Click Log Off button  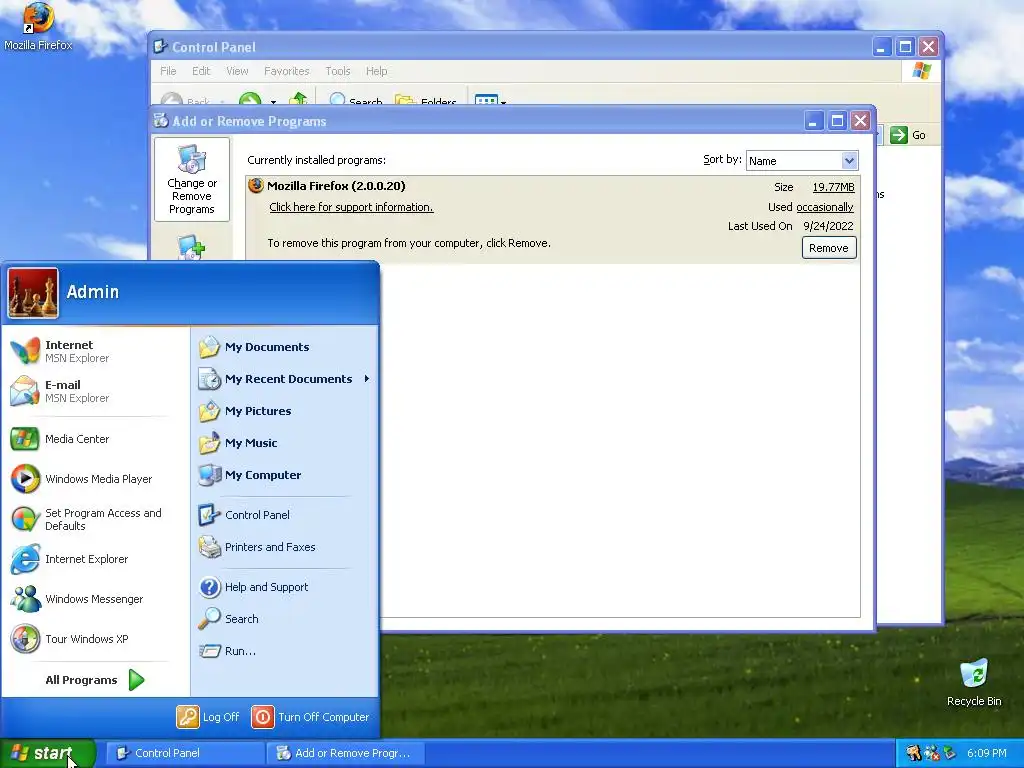208,716
